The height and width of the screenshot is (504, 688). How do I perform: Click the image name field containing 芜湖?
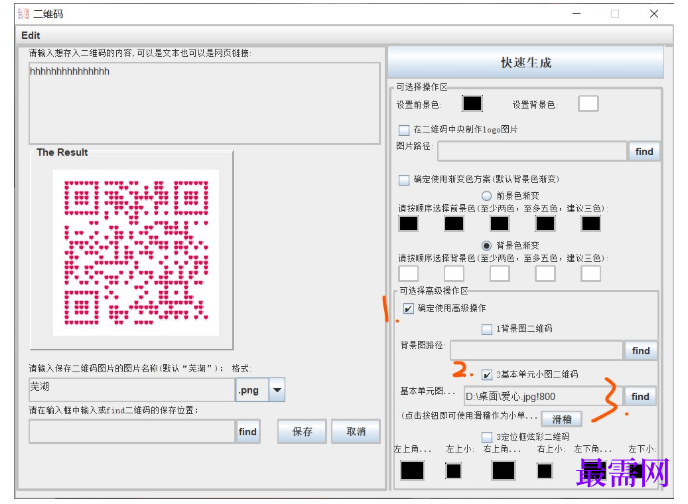click(x=132, y=390)
